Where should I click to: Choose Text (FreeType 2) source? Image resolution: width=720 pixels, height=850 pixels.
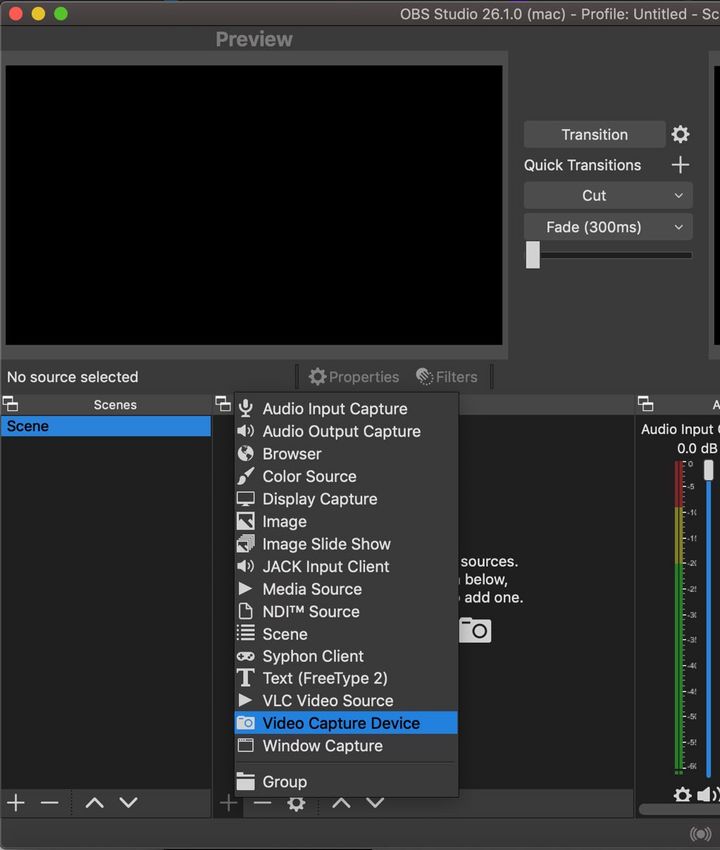coord(346,678)
